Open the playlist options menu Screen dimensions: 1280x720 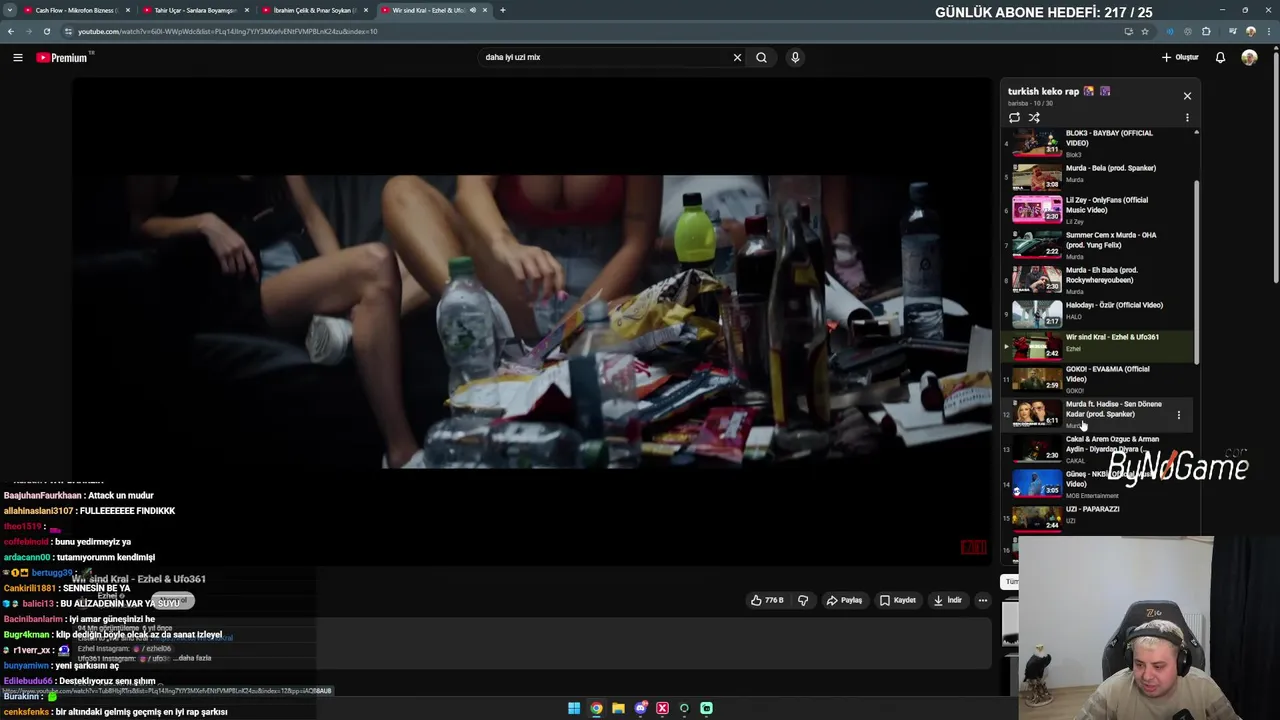point(1187,118)
